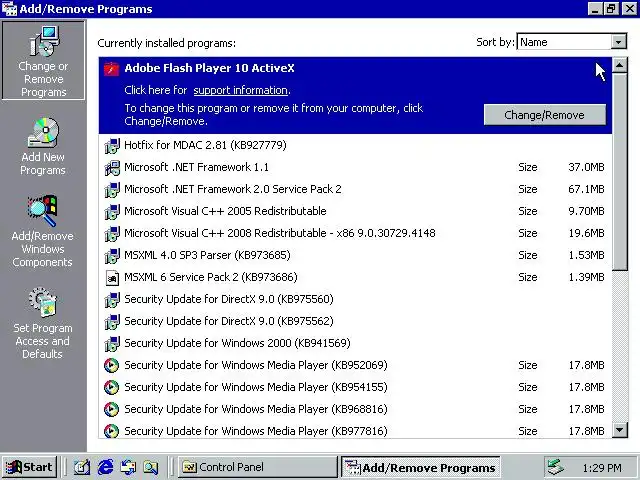Click the scrollbar up arrow
This screenshot has height=480, width=640.
tap(620, 65)
